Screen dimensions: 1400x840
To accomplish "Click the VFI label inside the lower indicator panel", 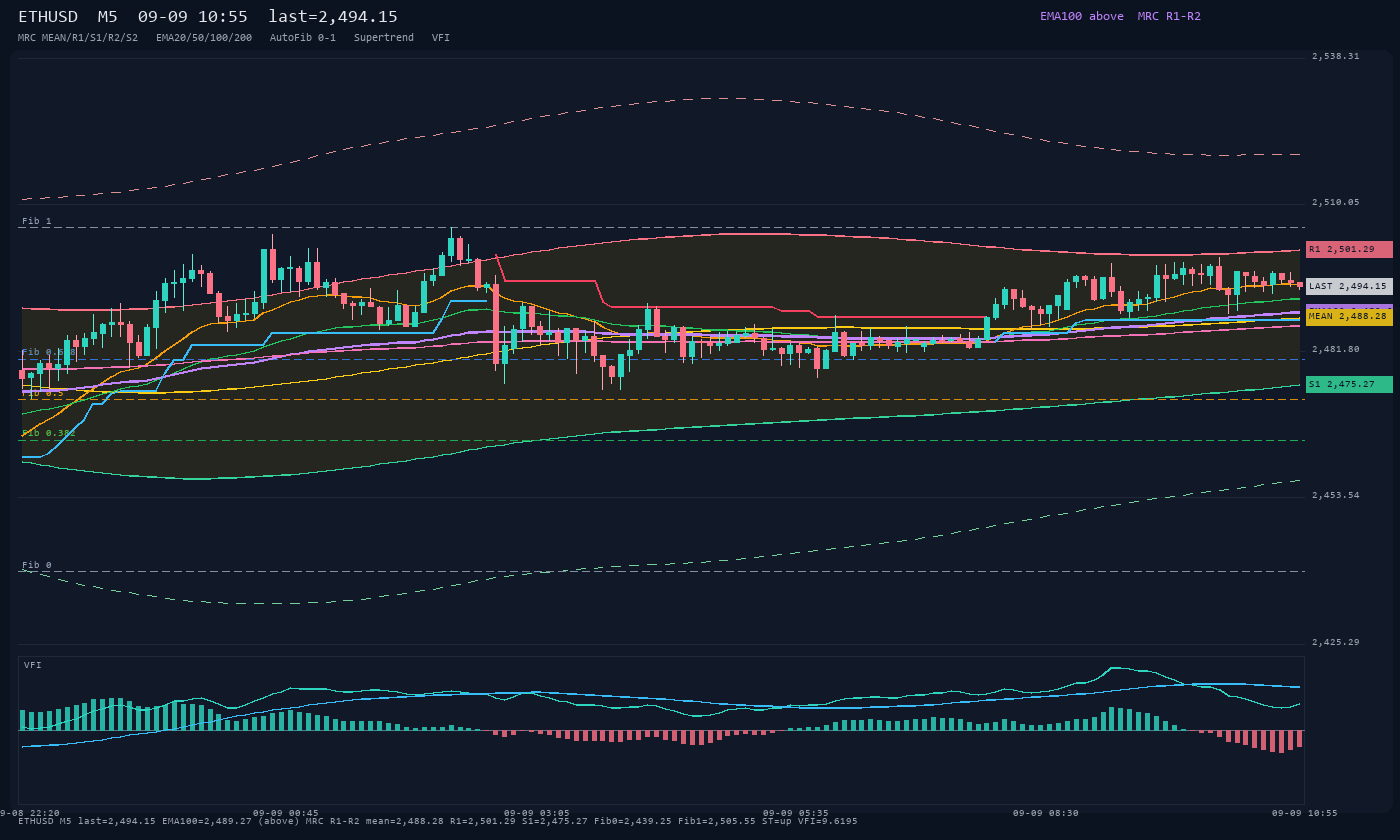I will (x=33, y=665).
